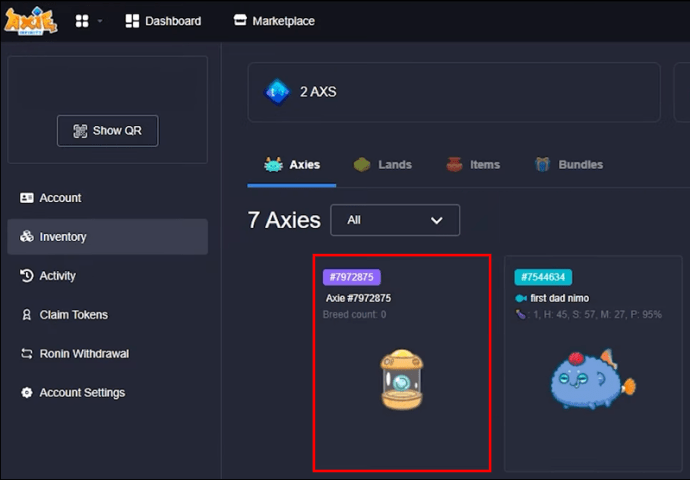The image size is (690, 480).
Task: Open the Axie egg incubator image
Action: (402, 380)
